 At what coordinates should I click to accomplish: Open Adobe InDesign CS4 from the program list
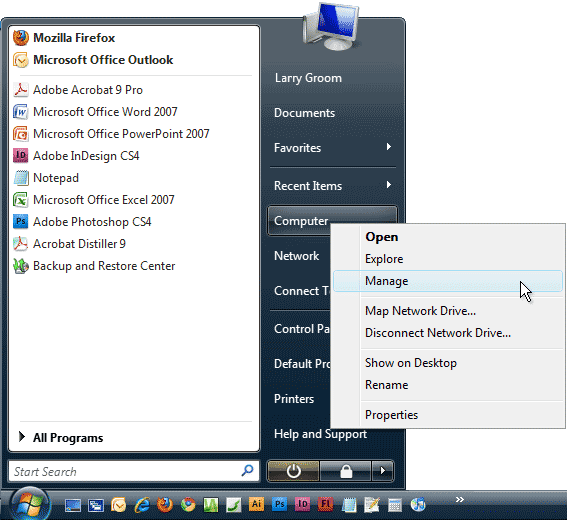pyautogui.click(x=76, y=156)
